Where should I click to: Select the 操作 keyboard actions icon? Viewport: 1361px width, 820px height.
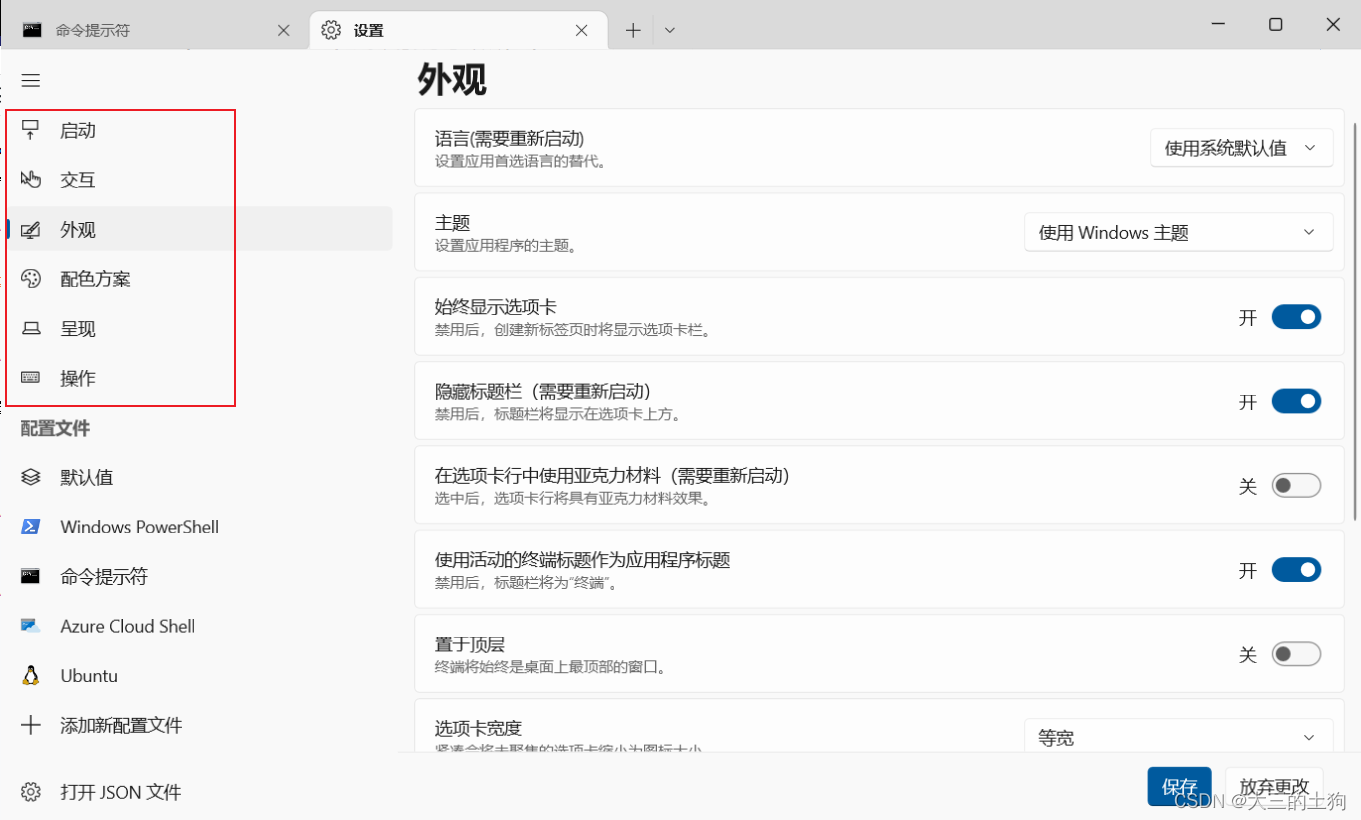click(x=31, y=377)
